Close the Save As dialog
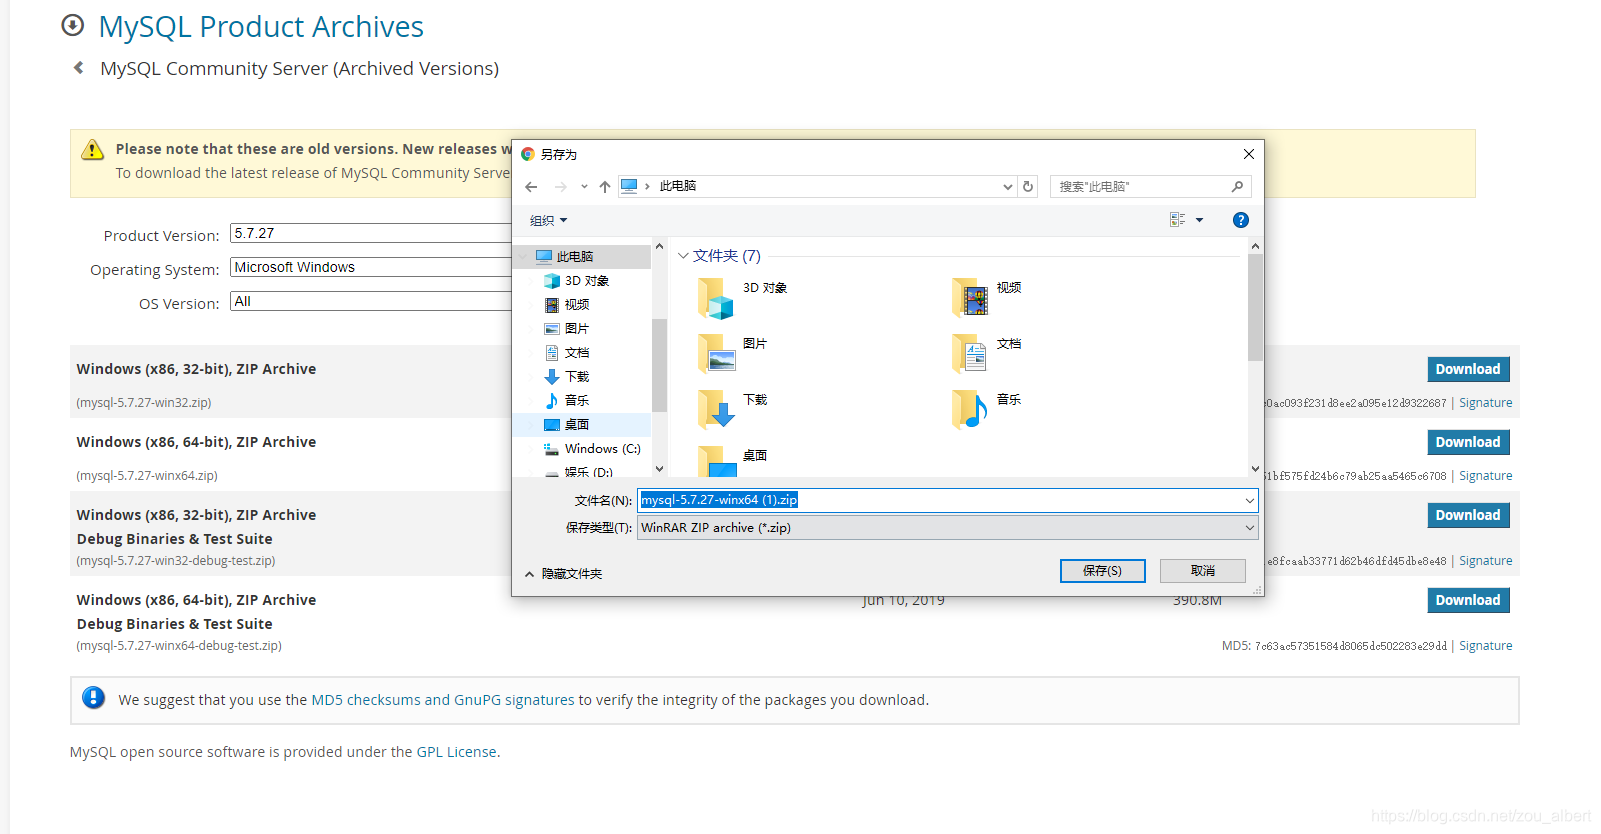 pos(1248,154)
